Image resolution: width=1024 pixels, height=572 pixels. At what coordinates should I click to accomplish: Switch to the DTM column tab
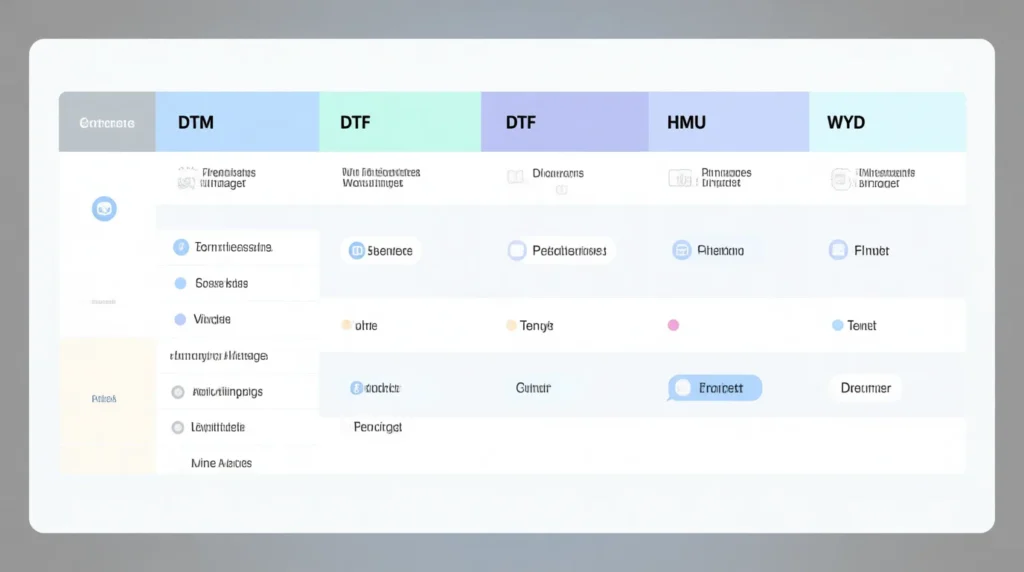(237, 122)
